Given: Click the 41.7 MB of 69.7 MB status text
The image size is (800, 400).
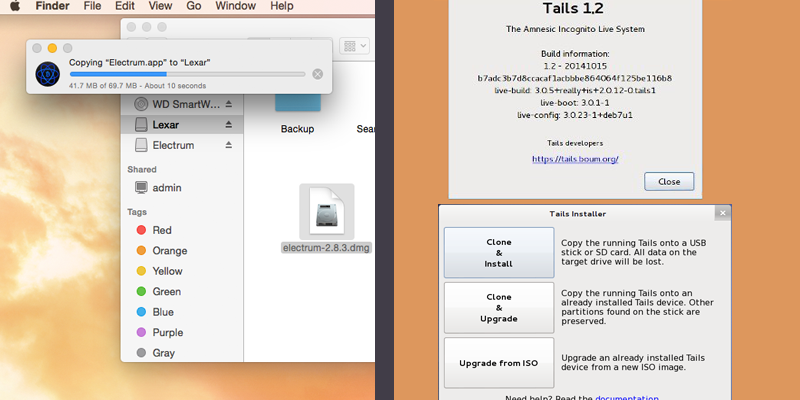Looking at the screenshot, I should (138, 86).
